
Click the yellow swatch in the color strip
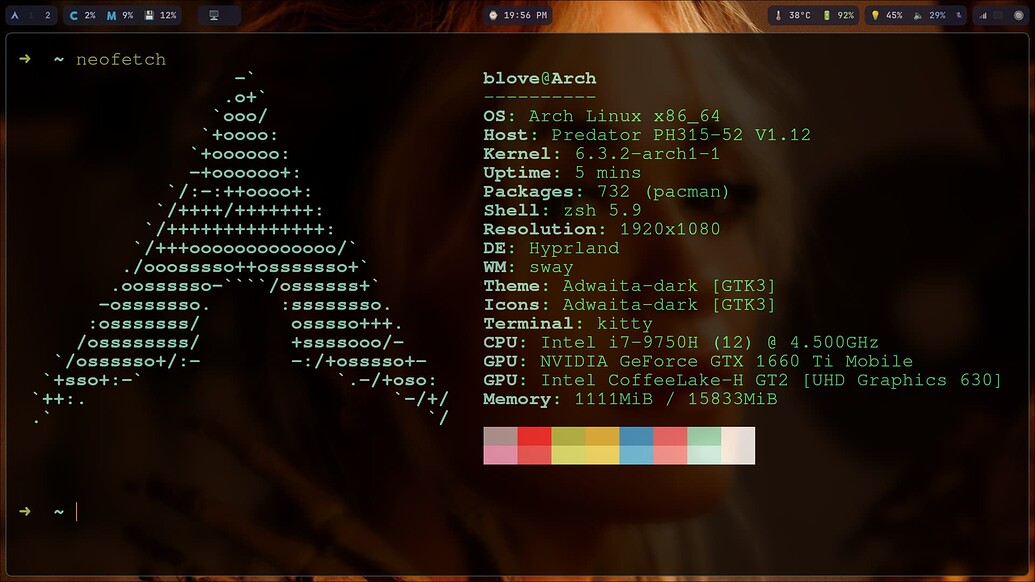(600, 444)
